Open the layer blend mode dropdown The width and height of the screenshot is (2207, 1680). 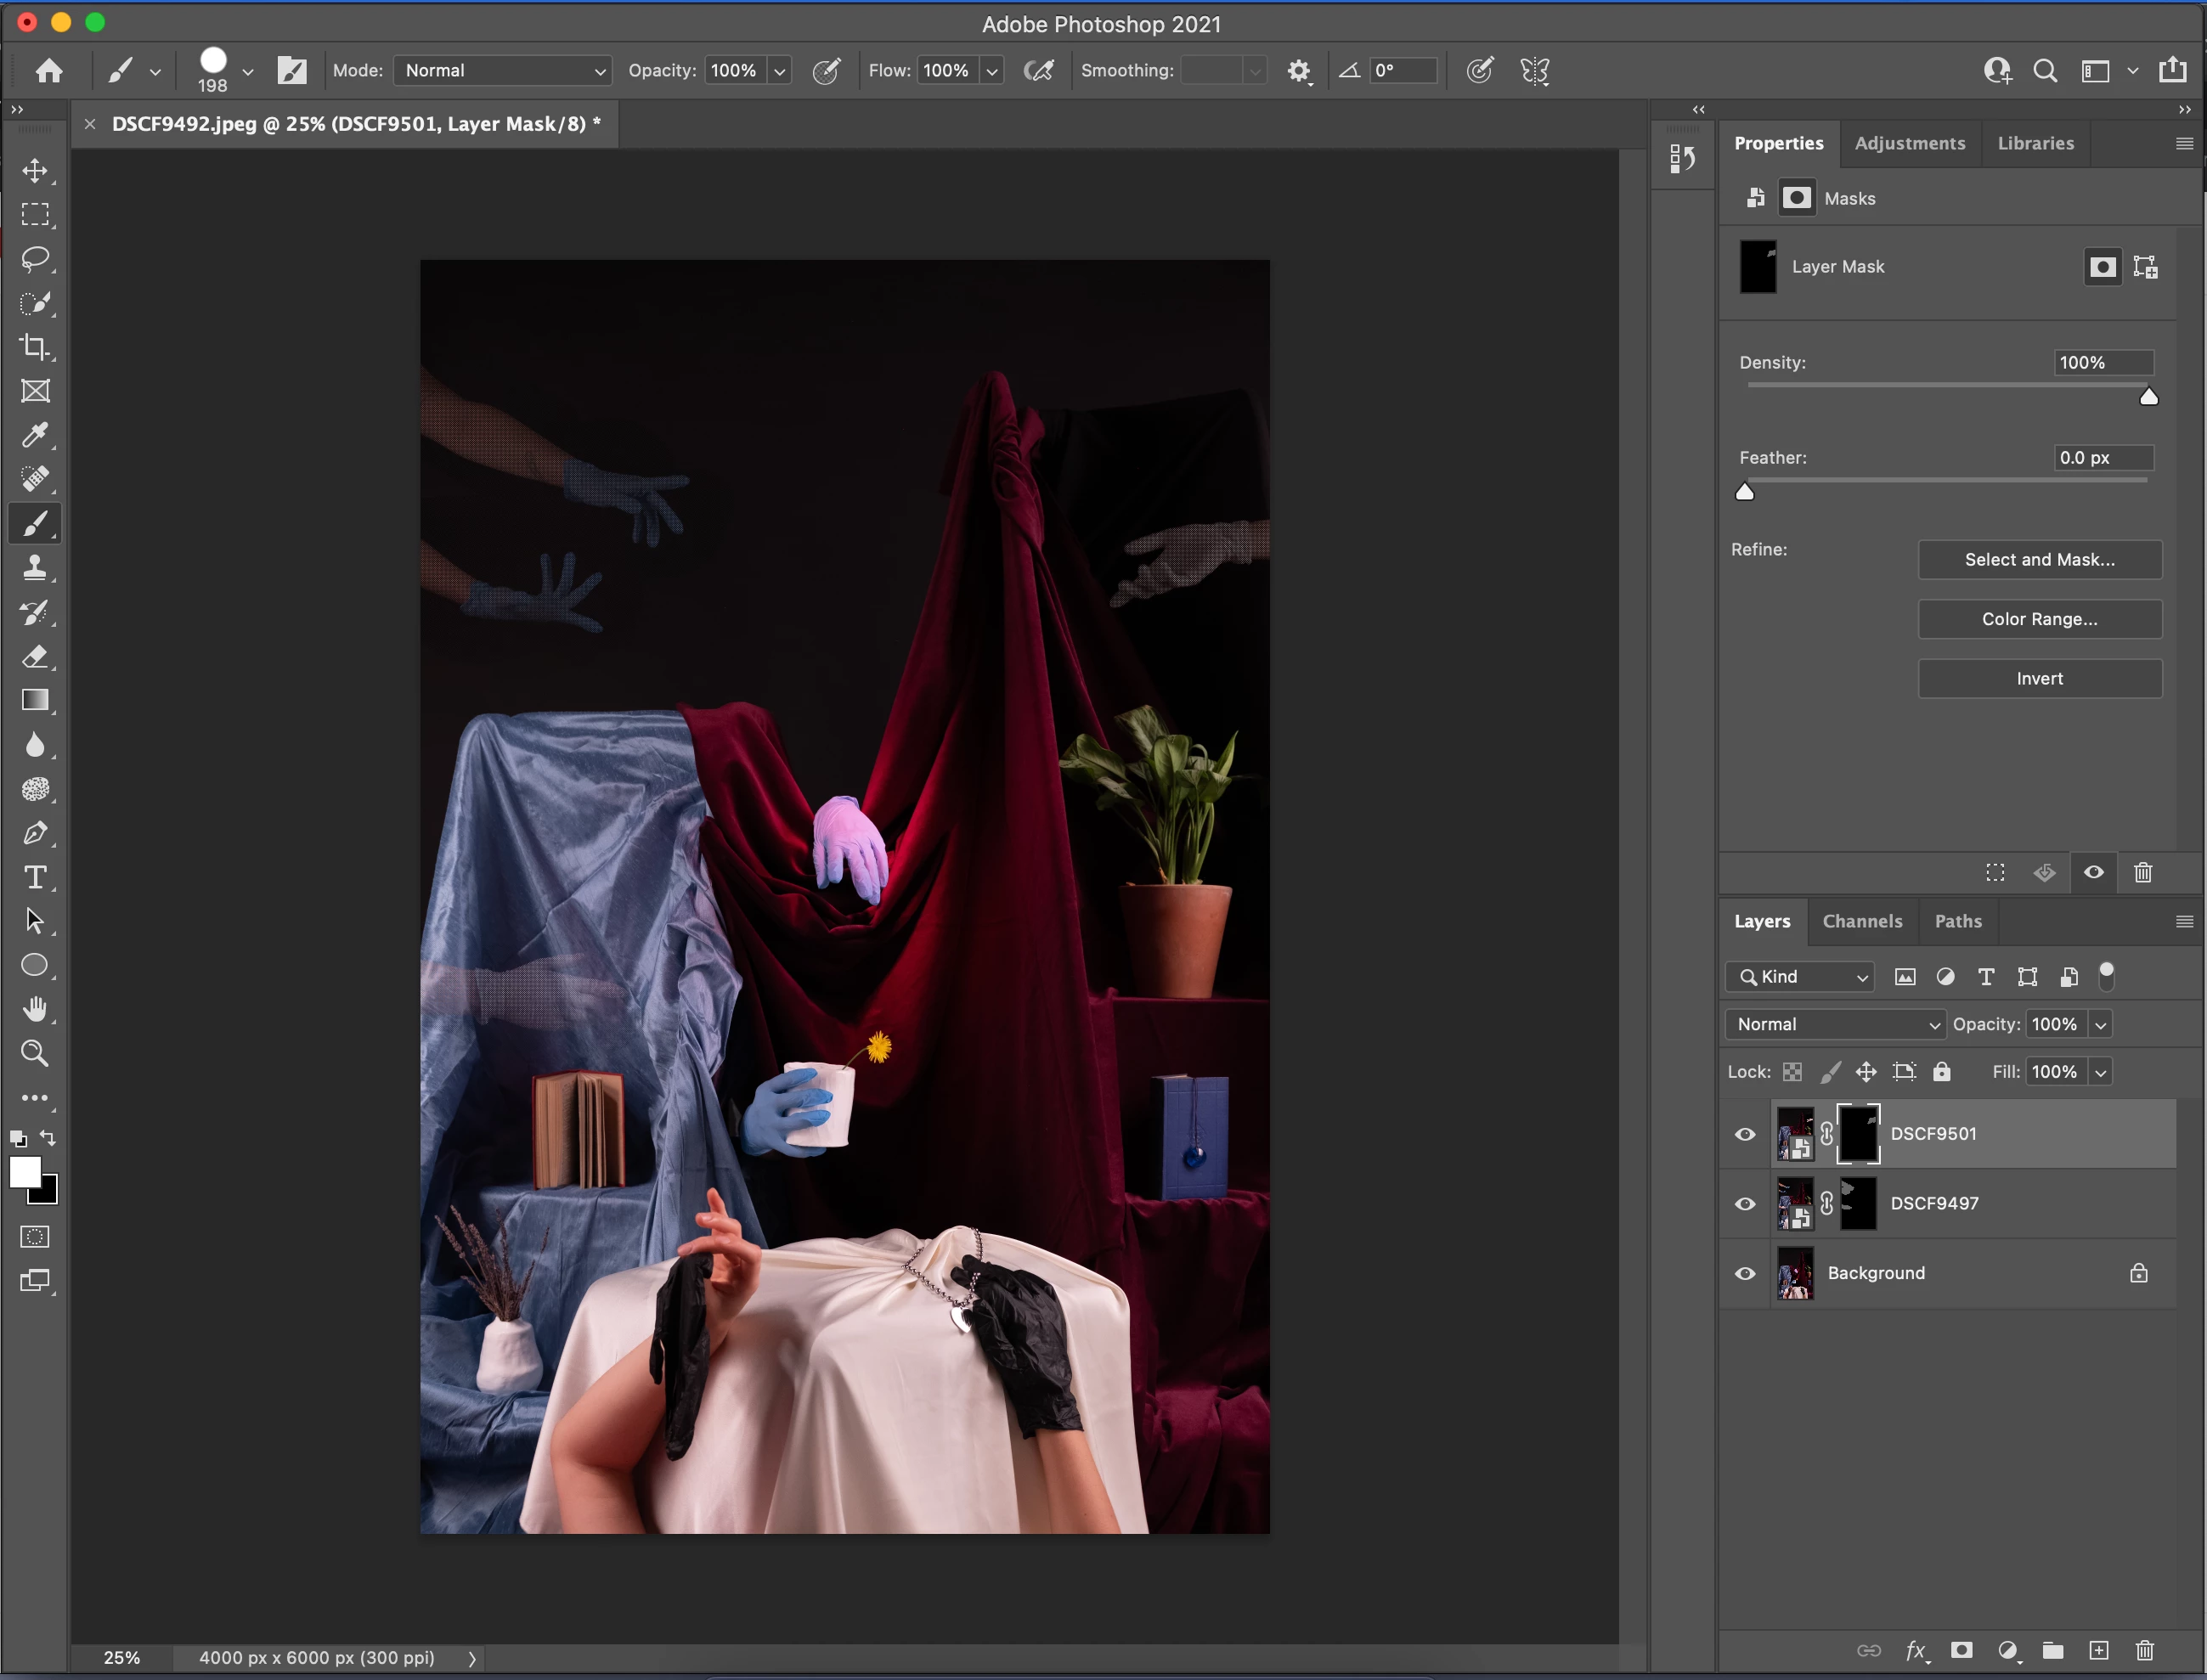click(x=1835, y=1024)
